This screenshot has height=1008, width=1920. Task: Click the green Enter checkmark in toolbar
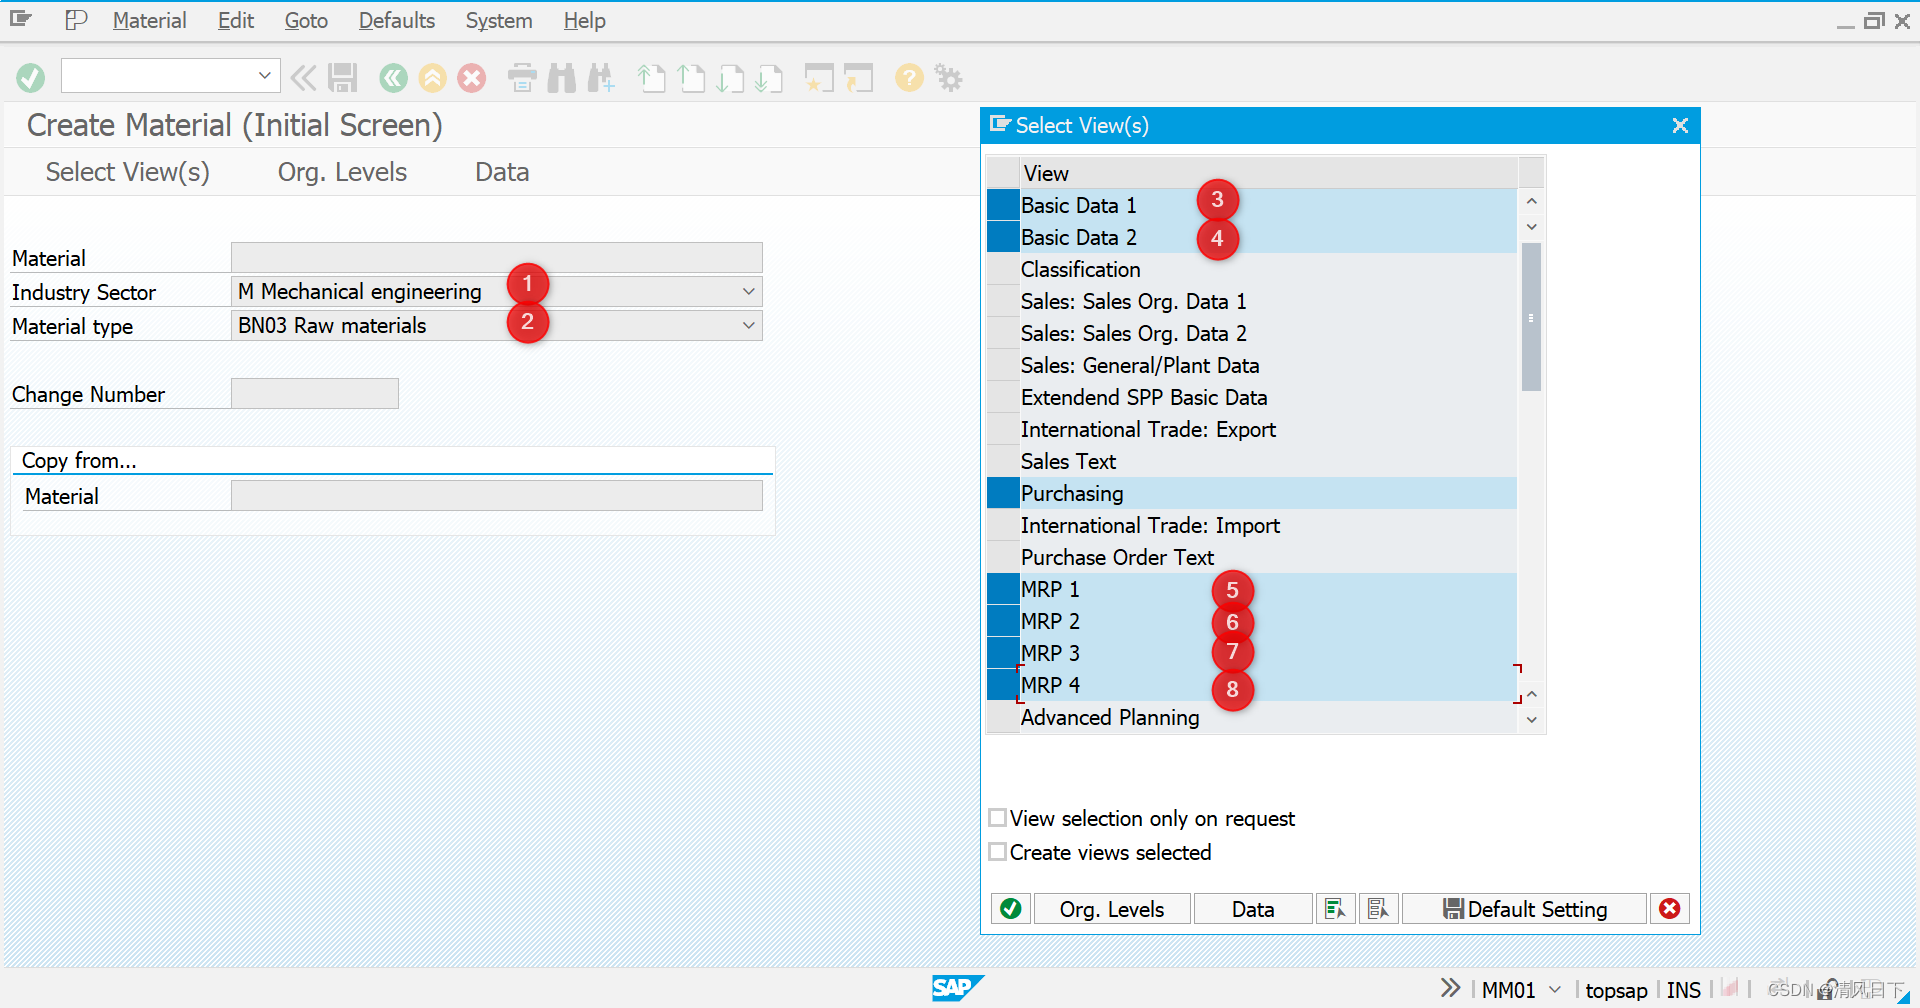click(31, 78)
